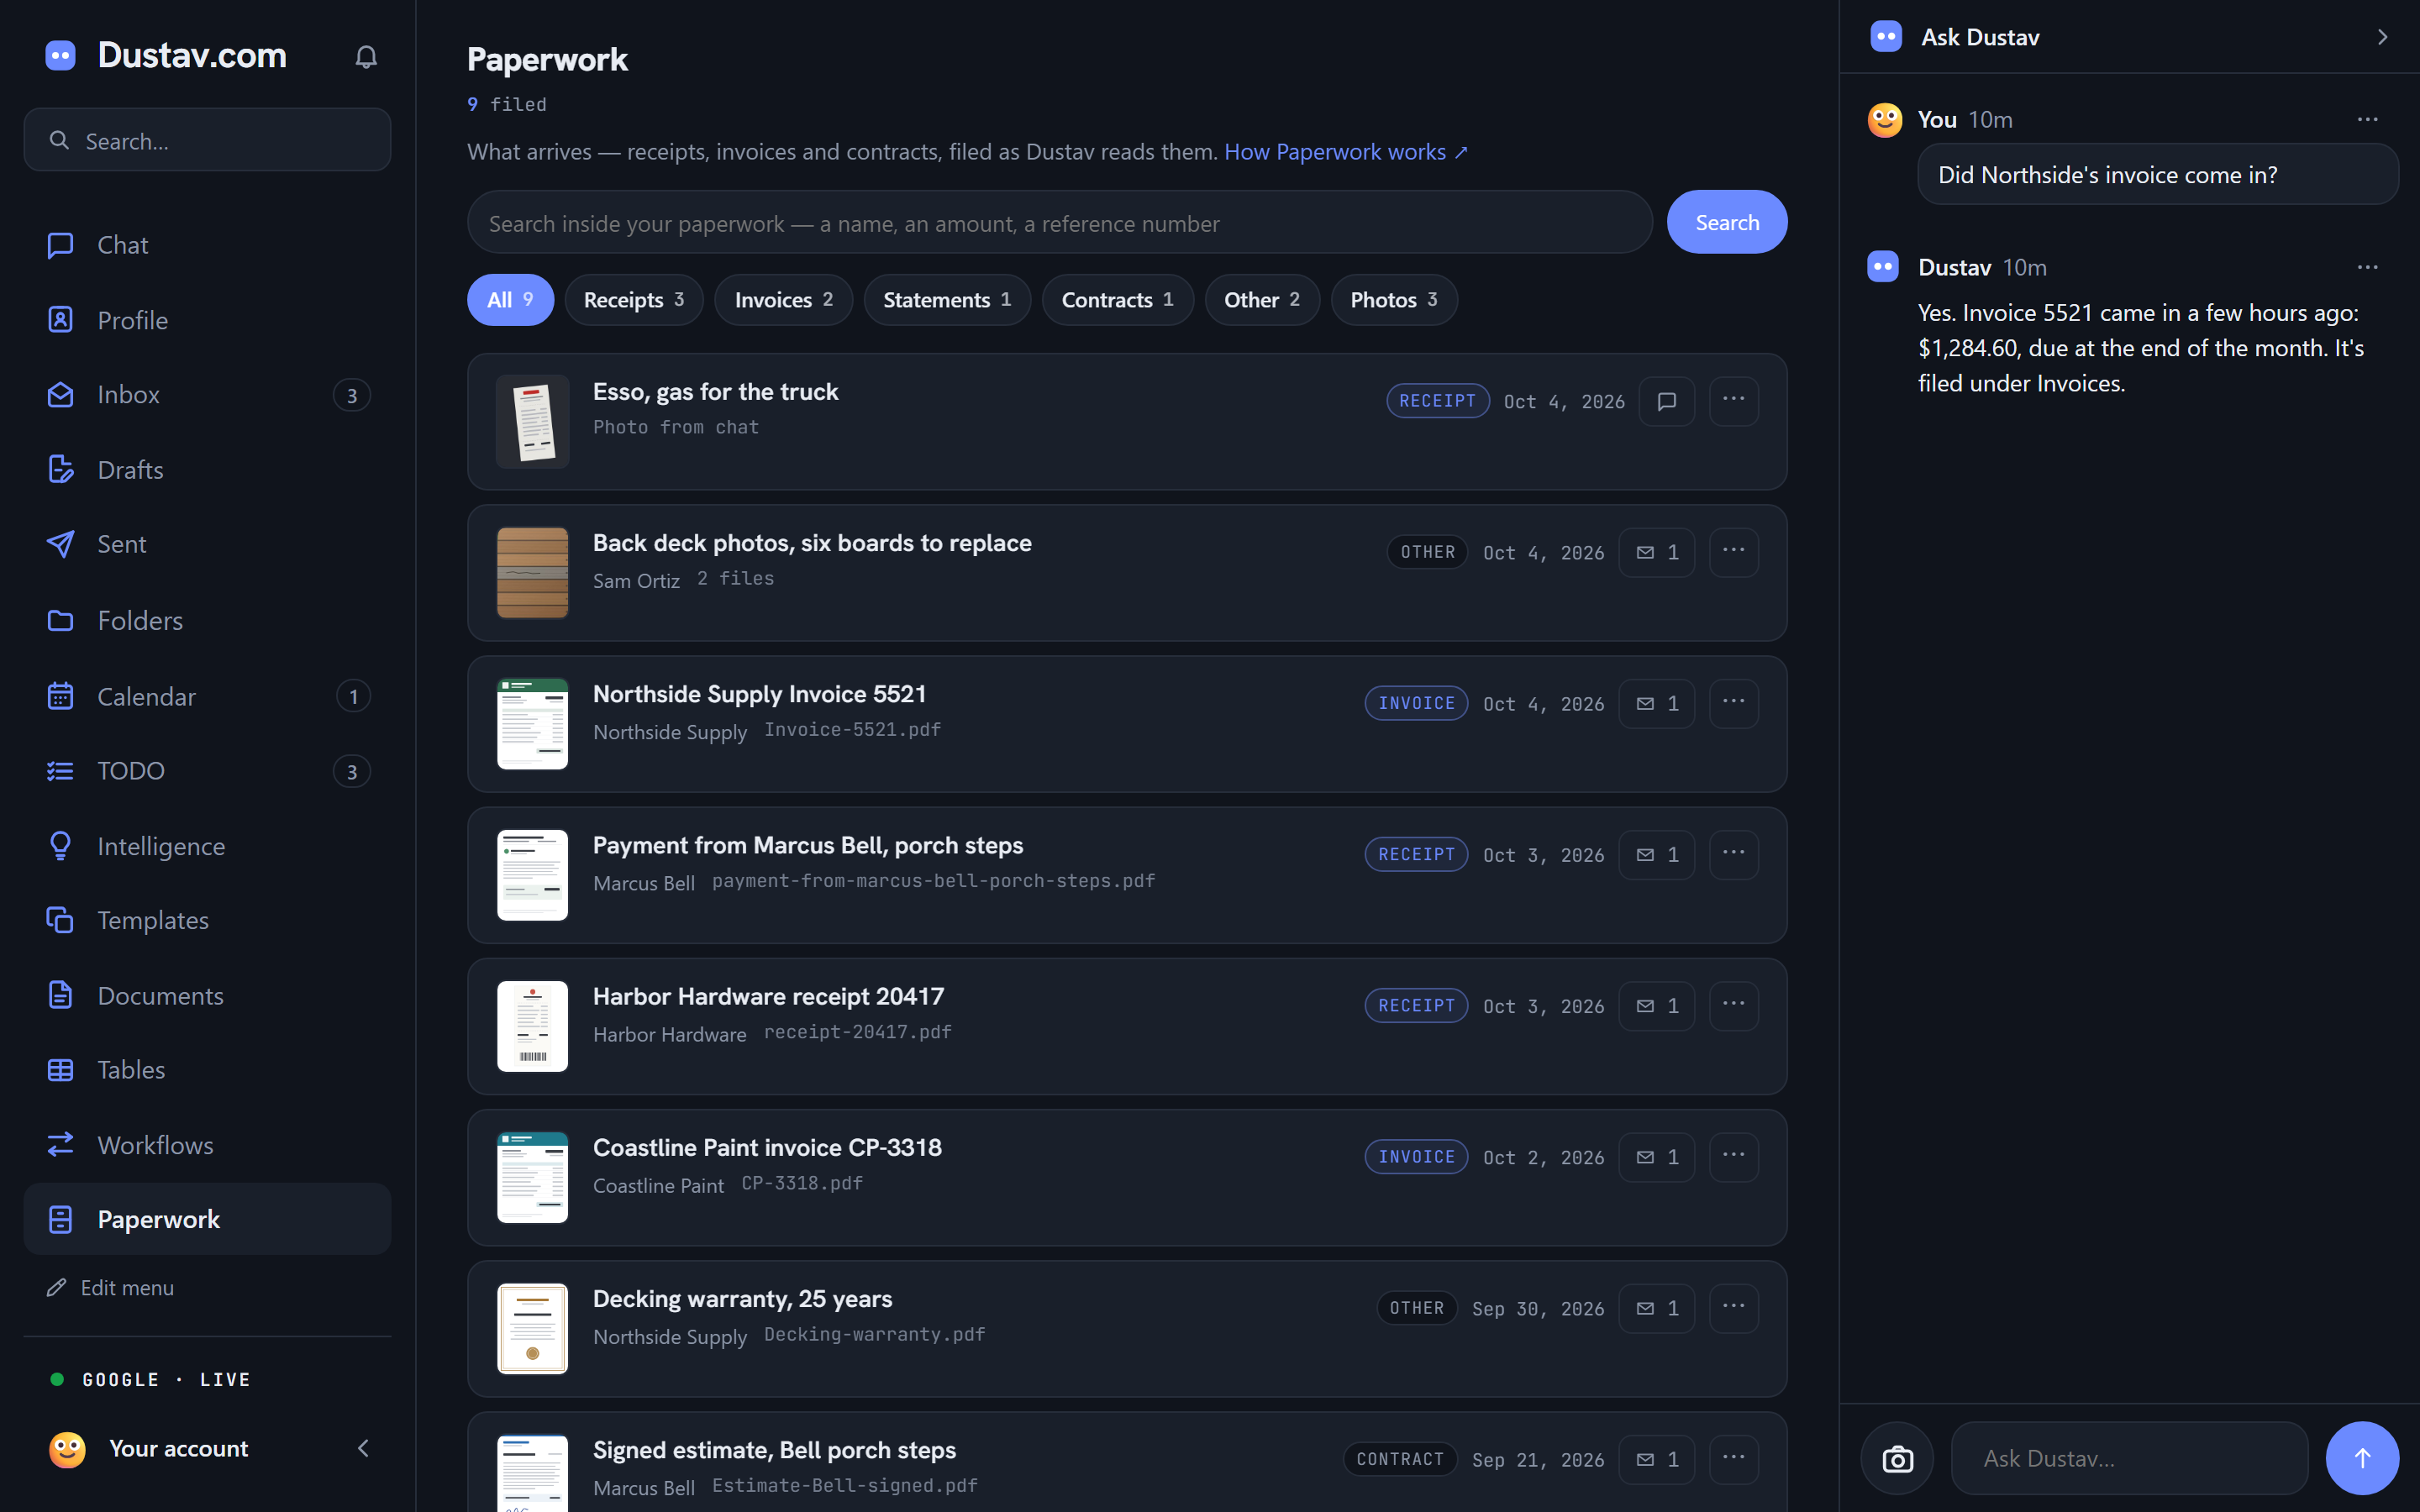2420x1512 pixels.
Task: Go to Profile in the sidebar
Action: coord(207,320)
